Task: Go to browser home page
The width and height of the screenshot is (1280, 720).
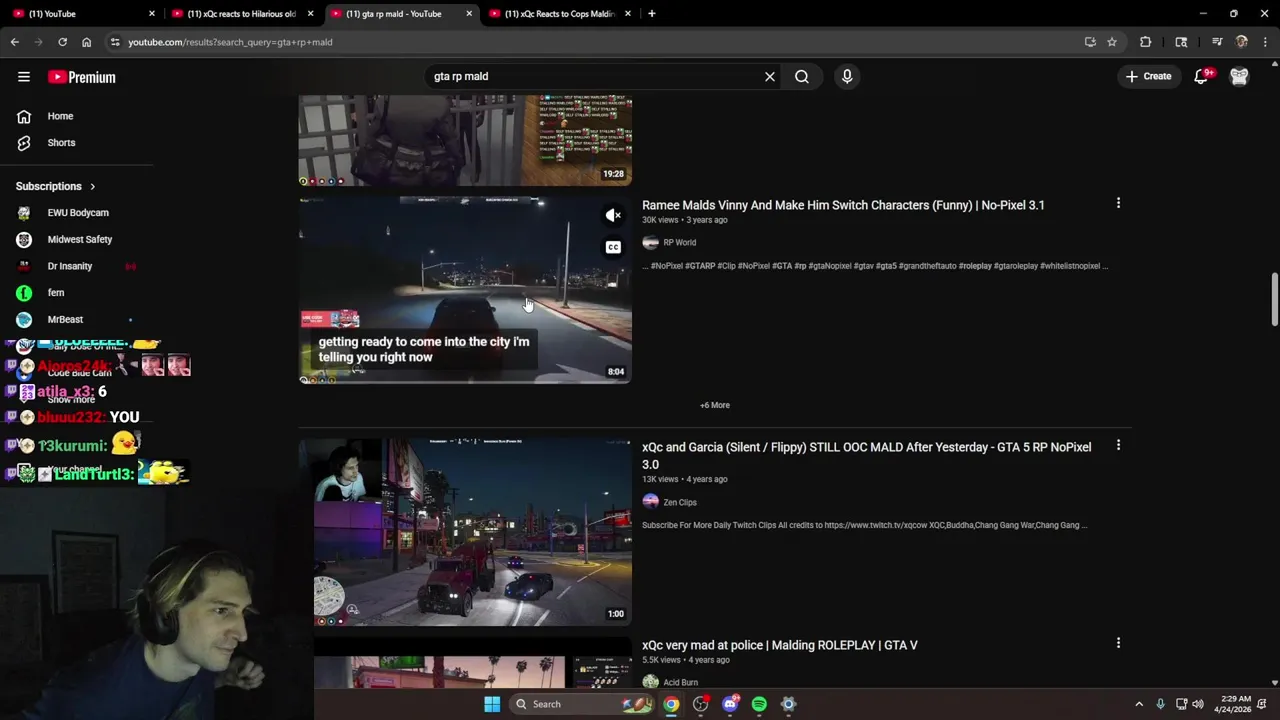Action: [x=86, y=42]
